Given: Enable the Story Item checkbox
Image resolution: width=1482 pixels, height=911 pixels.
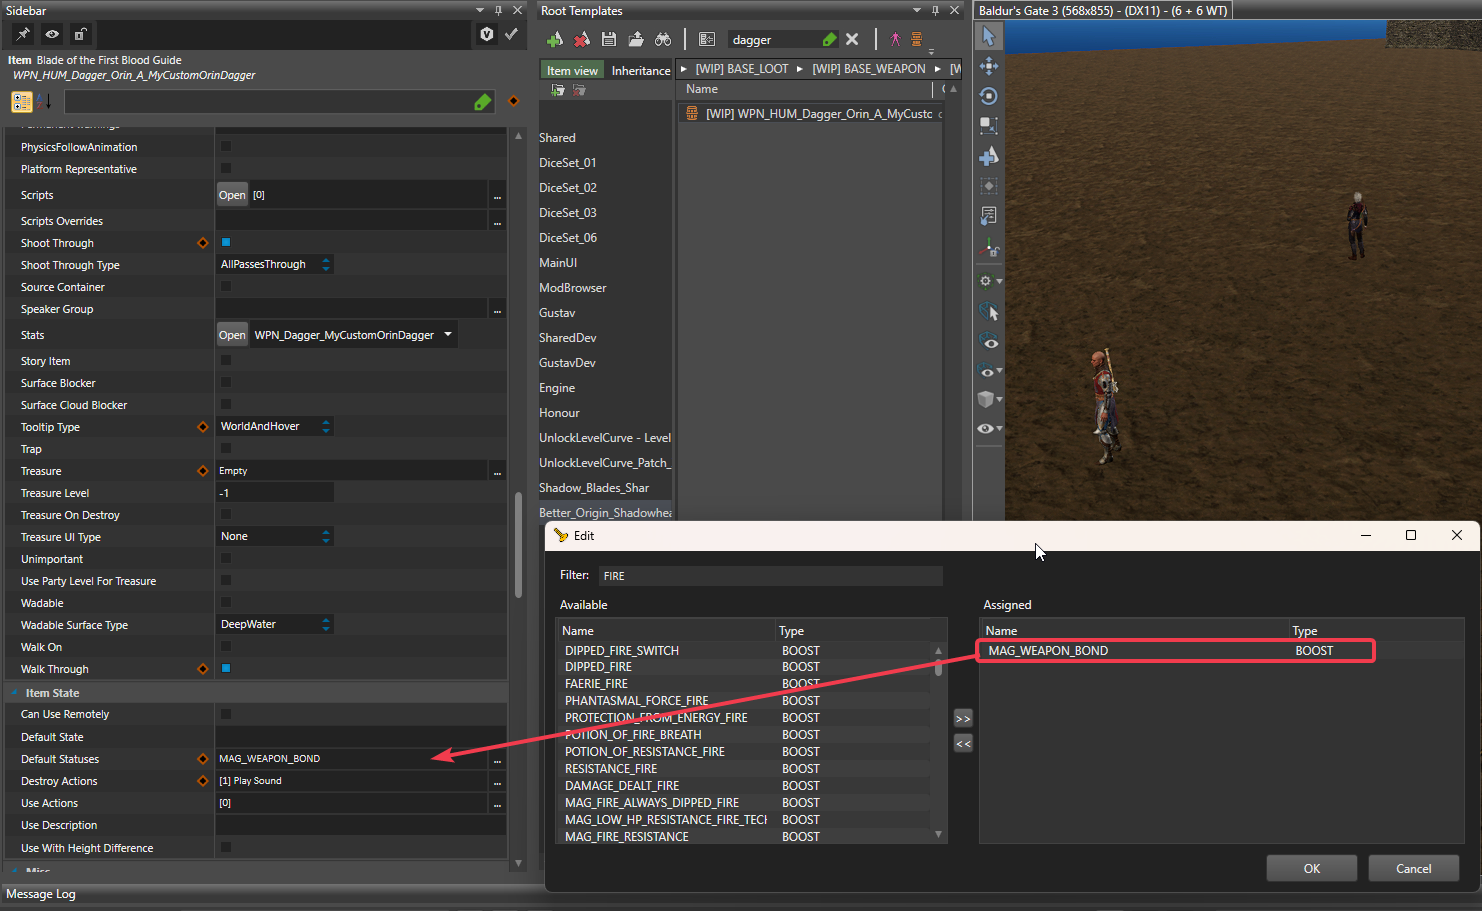Looking at the screenshot, I should click(226, 360).
